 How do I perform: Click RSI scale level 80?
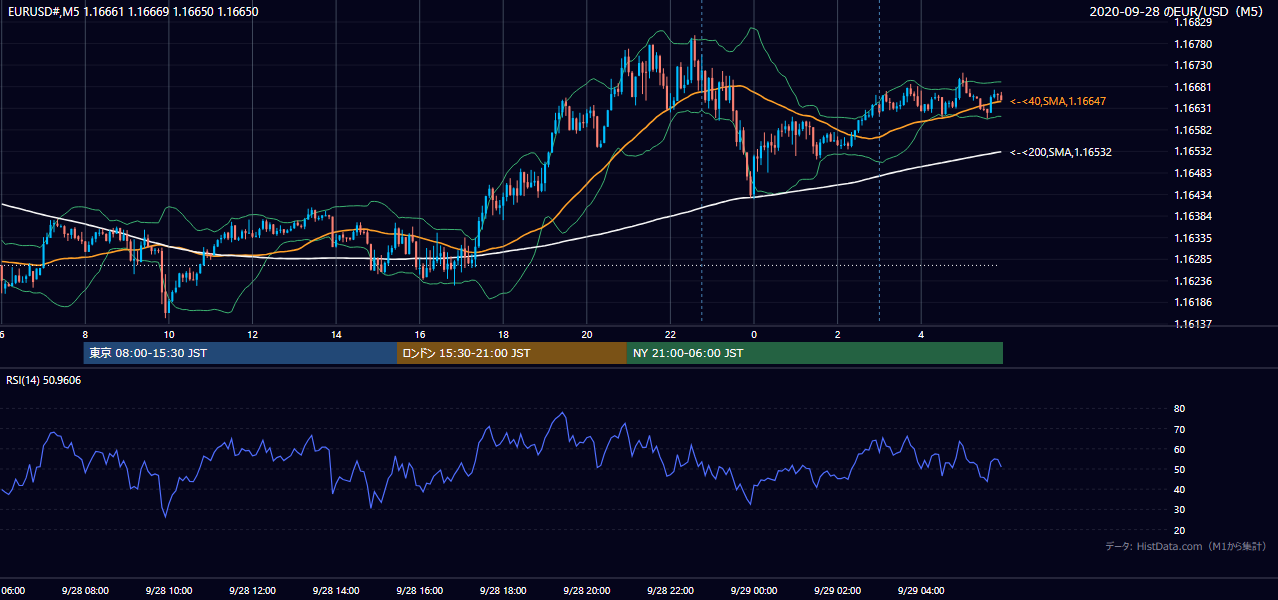1179,409
